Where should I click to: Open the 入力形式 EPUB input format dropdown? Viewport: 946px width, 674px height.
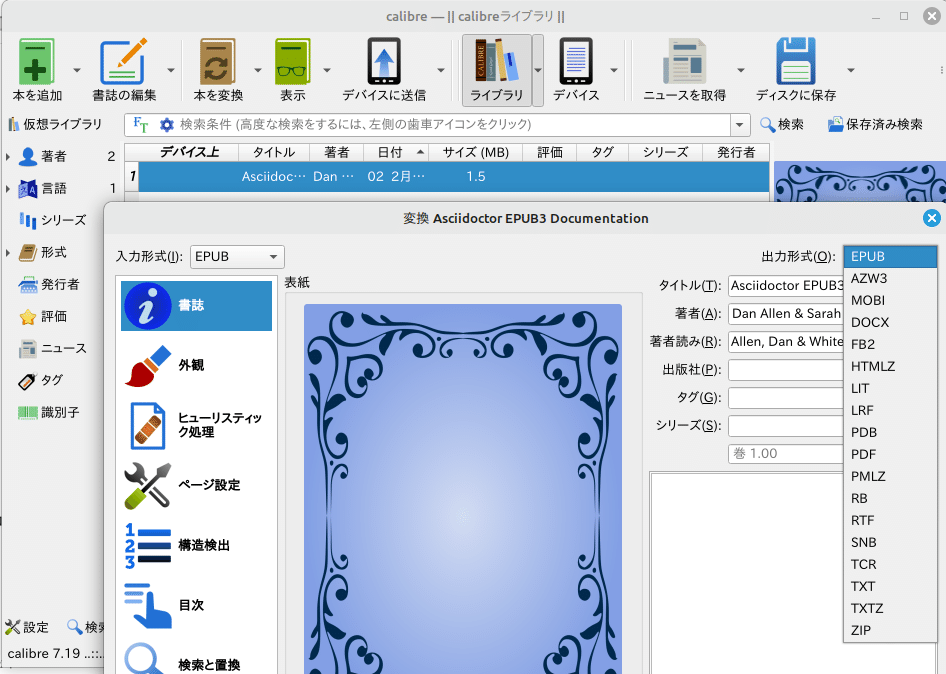point(236,256)
